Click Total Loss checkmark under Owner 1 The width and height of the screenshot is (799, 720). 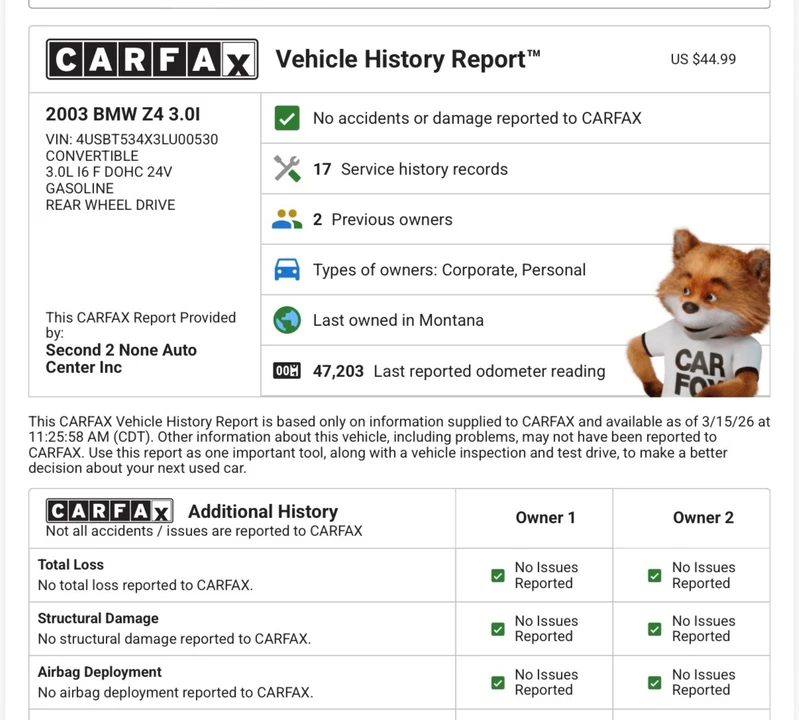(x=498, y=575)
